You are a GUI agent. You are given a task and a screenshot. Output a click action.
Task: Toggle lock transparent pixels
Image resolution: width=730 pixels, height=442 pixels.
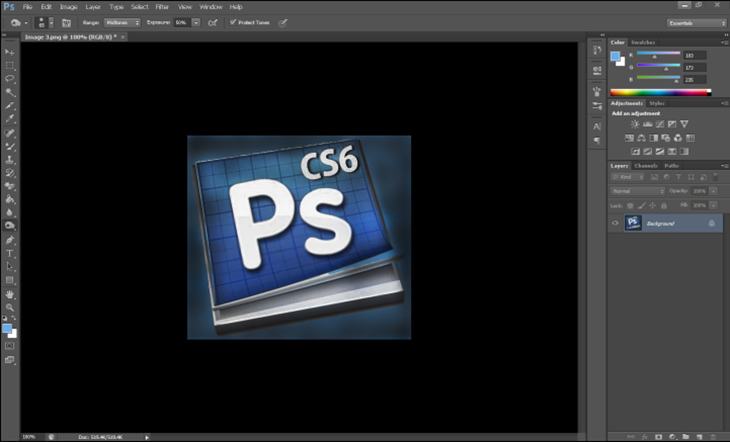point(630,205)
